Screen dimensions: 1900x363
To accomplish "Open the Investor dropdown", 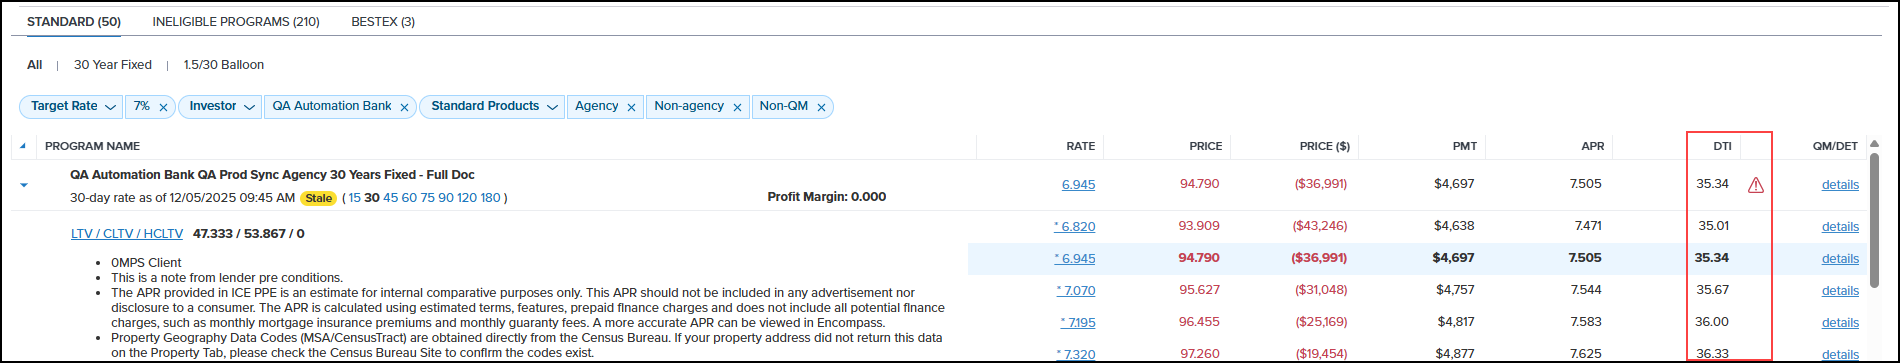I will point(220,107).
